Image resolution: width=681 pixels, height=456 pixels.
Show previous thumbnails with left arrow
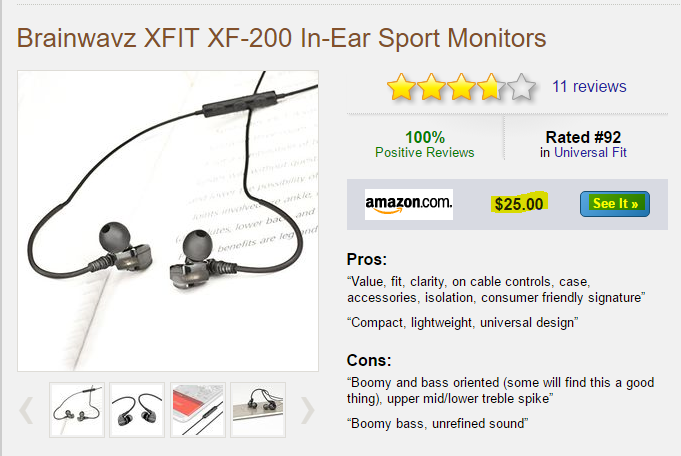(x=26, y=410)
